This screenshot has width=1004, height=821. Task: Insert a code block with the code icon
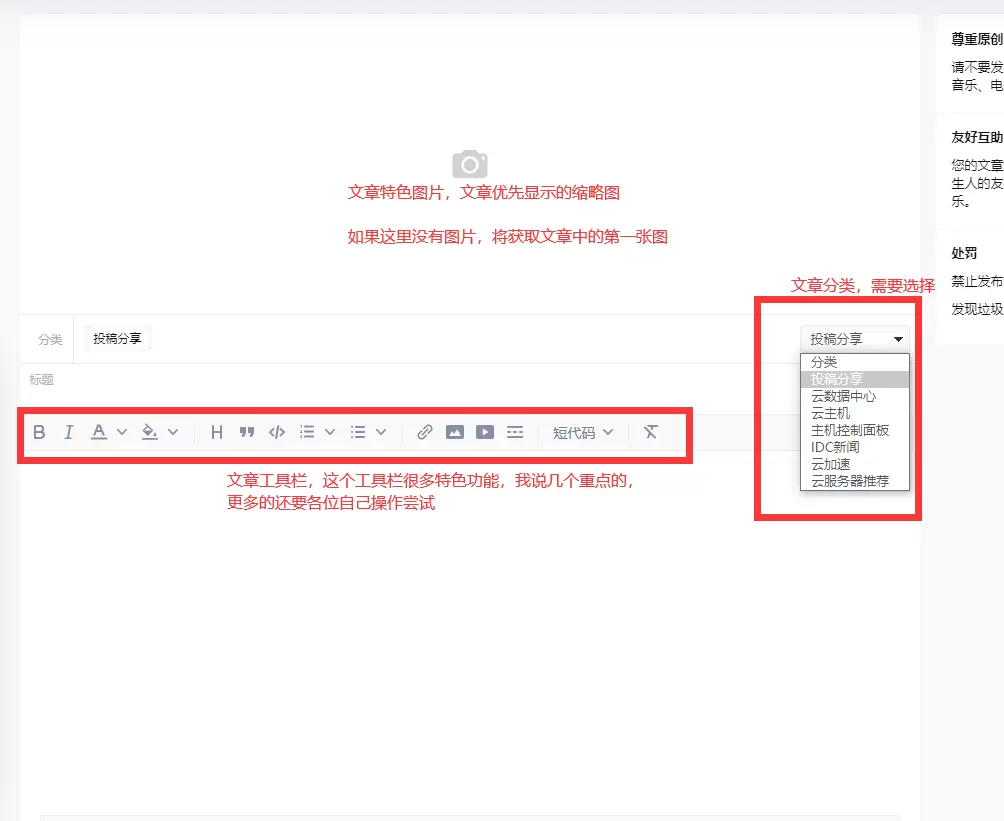tap(277, 432)
